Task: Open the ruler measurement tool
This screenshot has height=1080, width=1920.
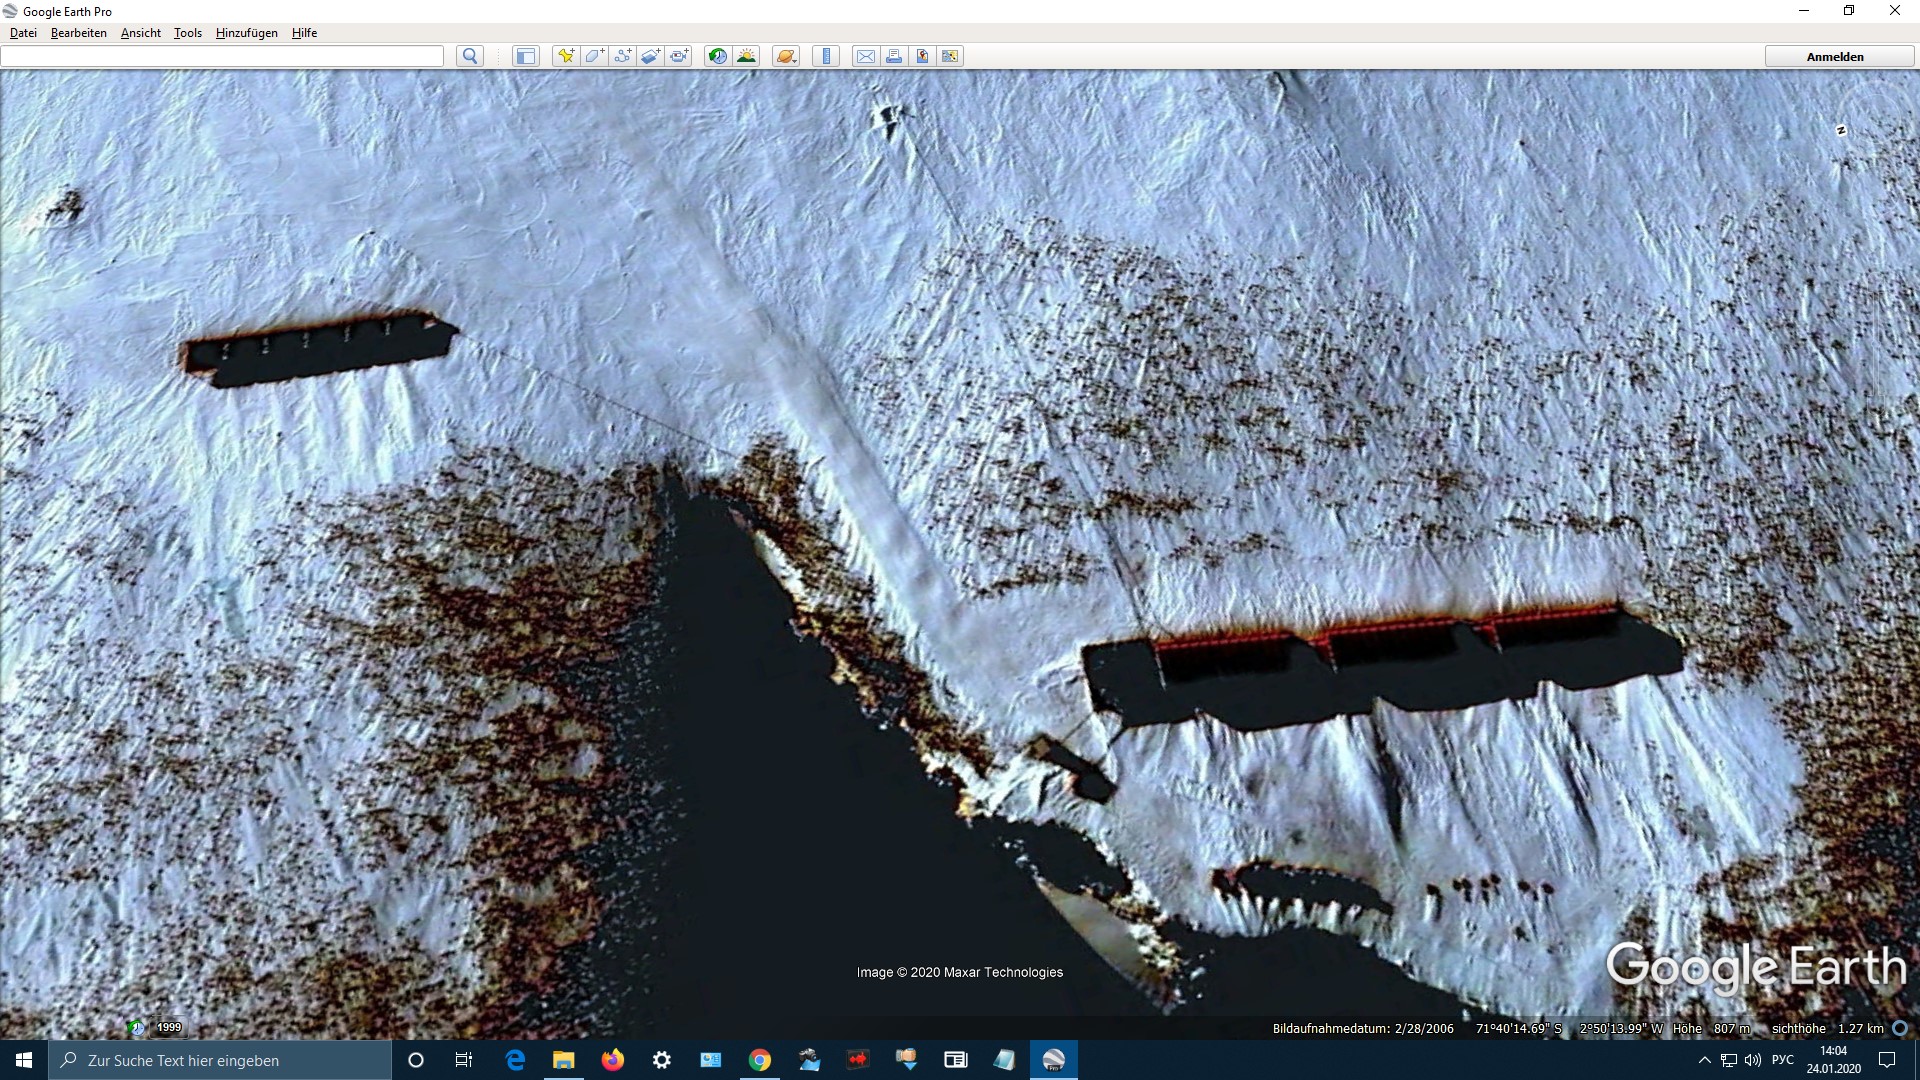Action: click(826, 56)
